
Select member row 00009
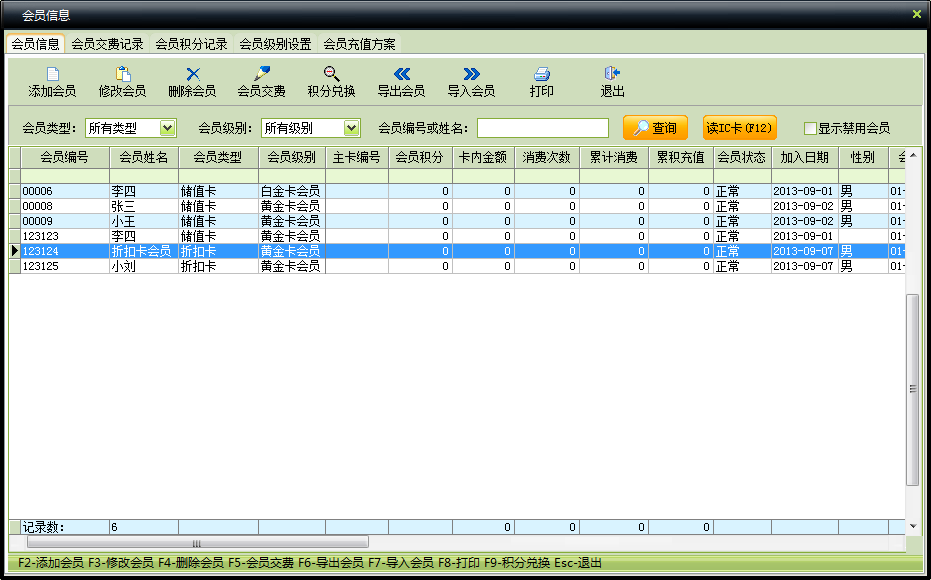click(x=457, y=221)
